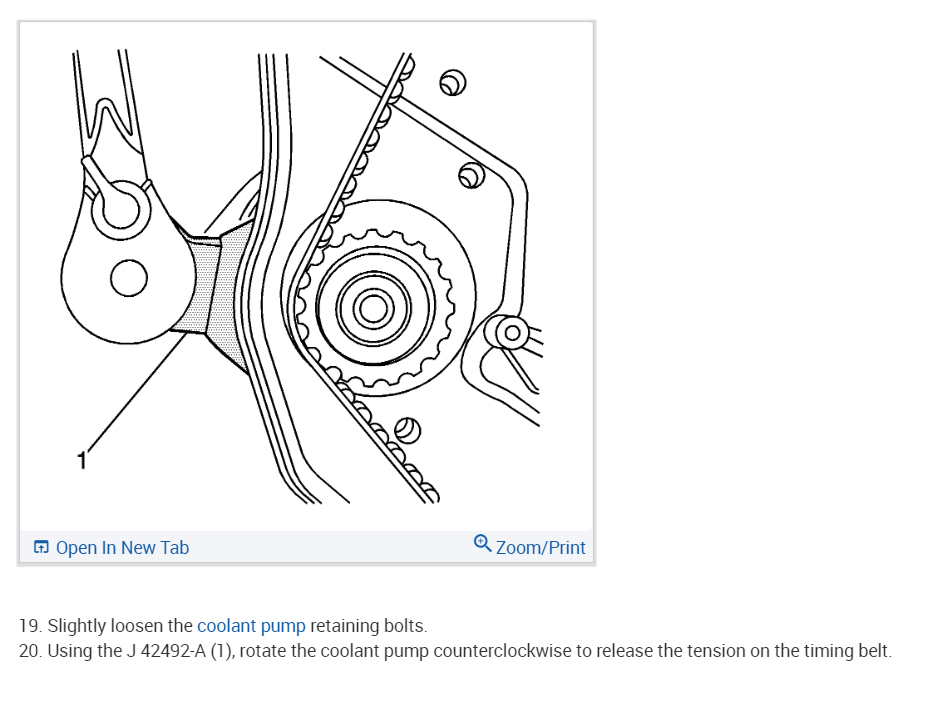
Task: Click the large round hole in the tool handle
Action: pos(129,278)
